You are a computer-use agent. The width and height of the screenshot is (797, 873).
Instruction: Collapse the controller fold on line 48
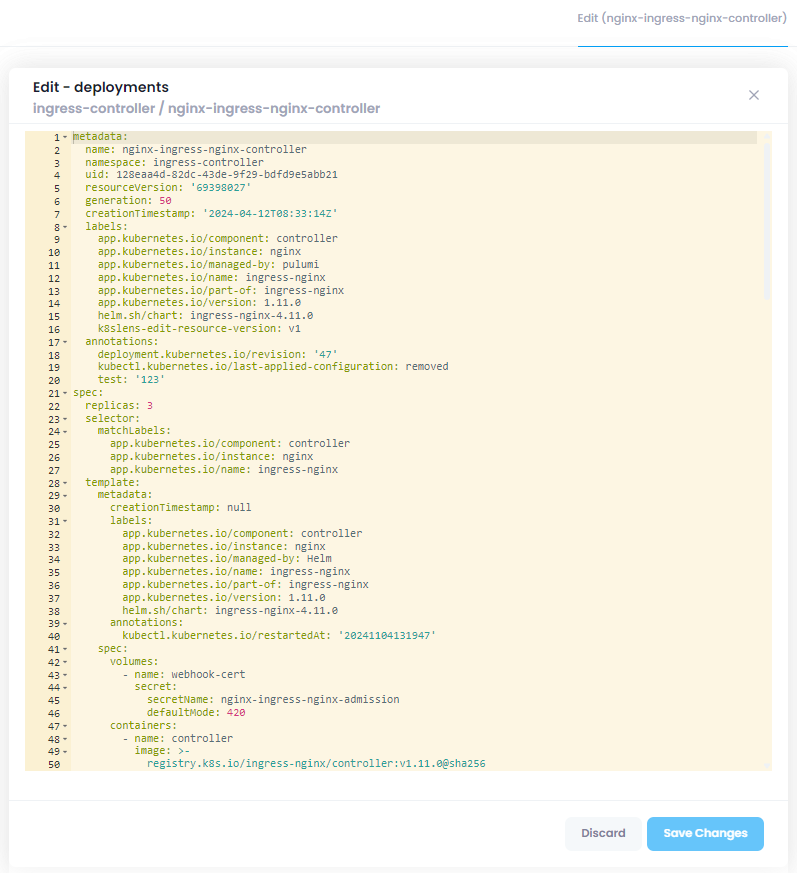(x=65, y=739)
